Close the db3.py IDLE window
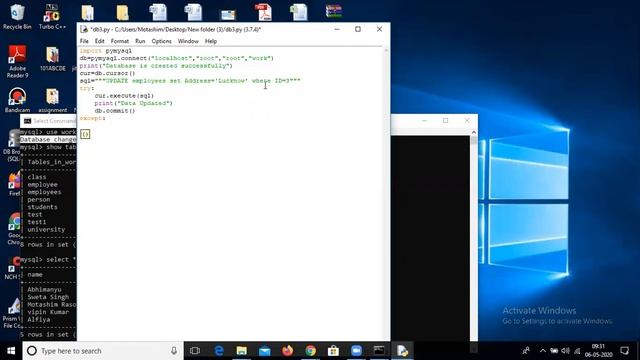This screenshot has width=640, height=360. [379, 29]
